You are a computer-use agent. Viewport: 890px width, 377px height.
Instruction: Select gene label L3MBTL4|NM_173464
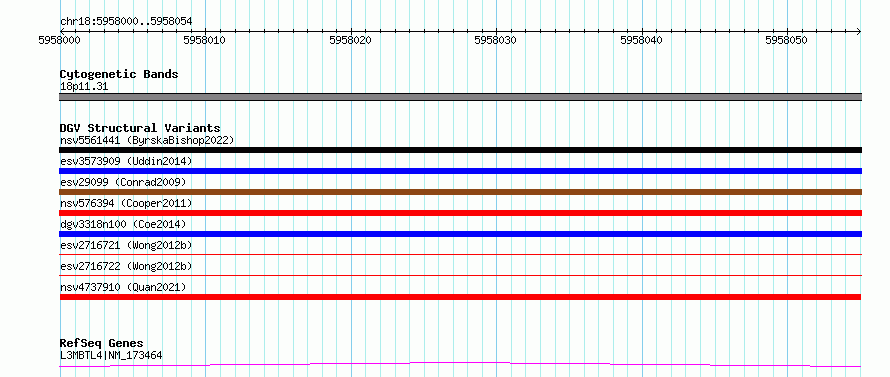click(111, 356)
